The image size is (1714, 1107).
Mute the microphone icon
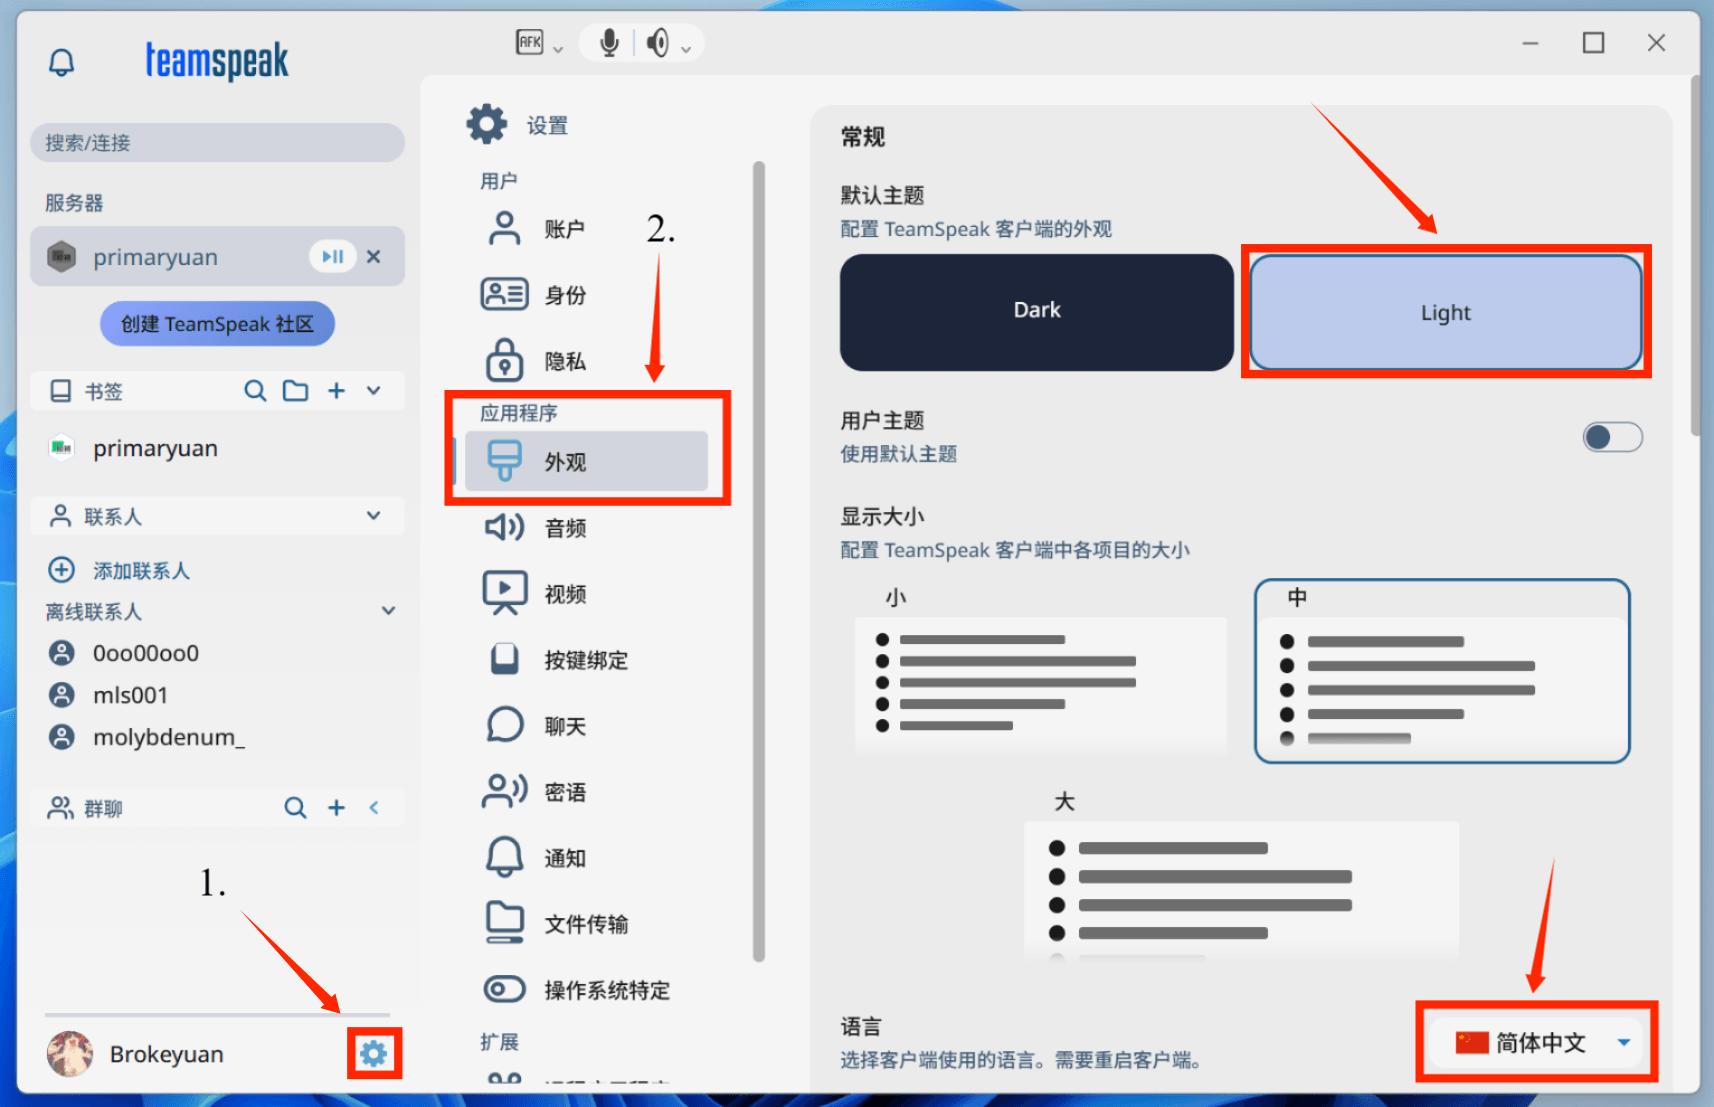[609, 42]
